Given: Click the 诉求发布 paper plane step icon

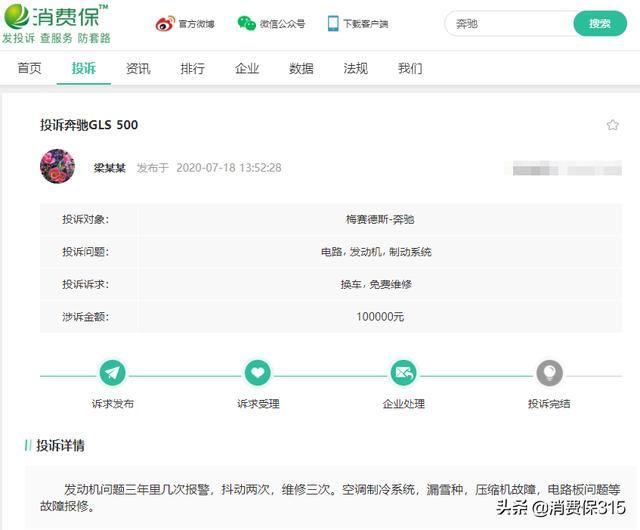Looking at the screenshot, I should (x=112, y=372).
